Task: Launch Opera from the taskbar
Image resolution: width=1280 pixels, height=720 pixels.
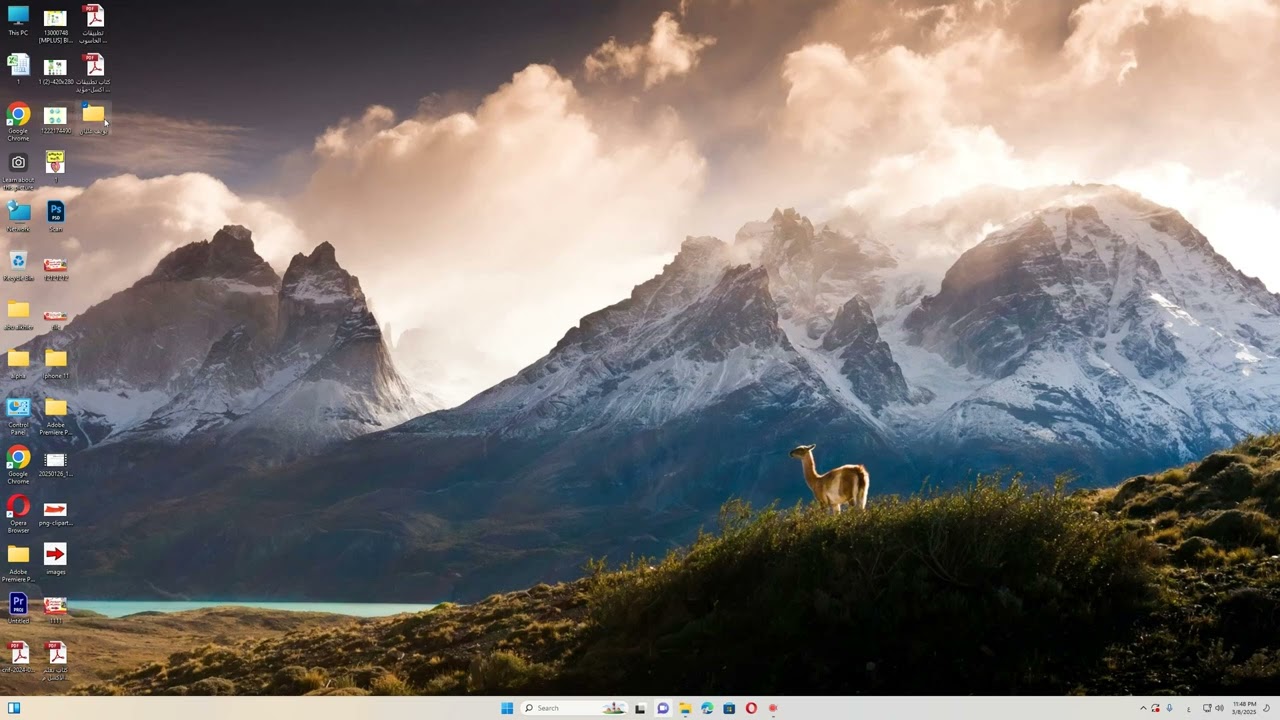Action: [751, 708]
